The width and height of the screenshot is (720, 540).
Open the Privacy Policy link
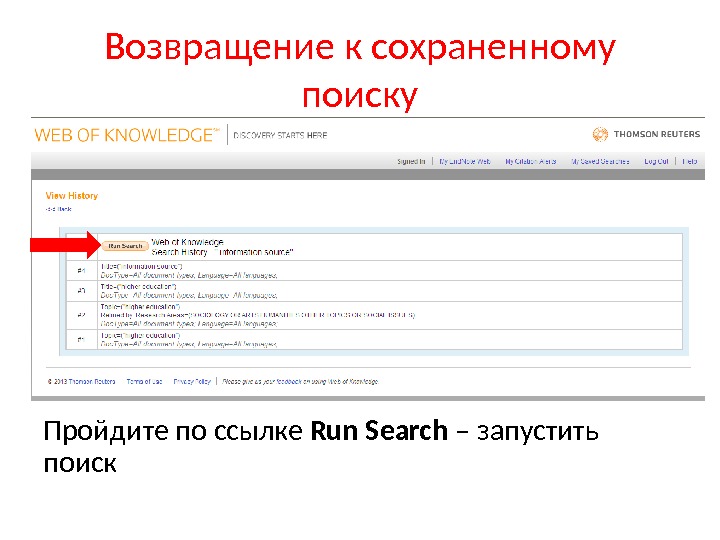(x=192, y=382)
